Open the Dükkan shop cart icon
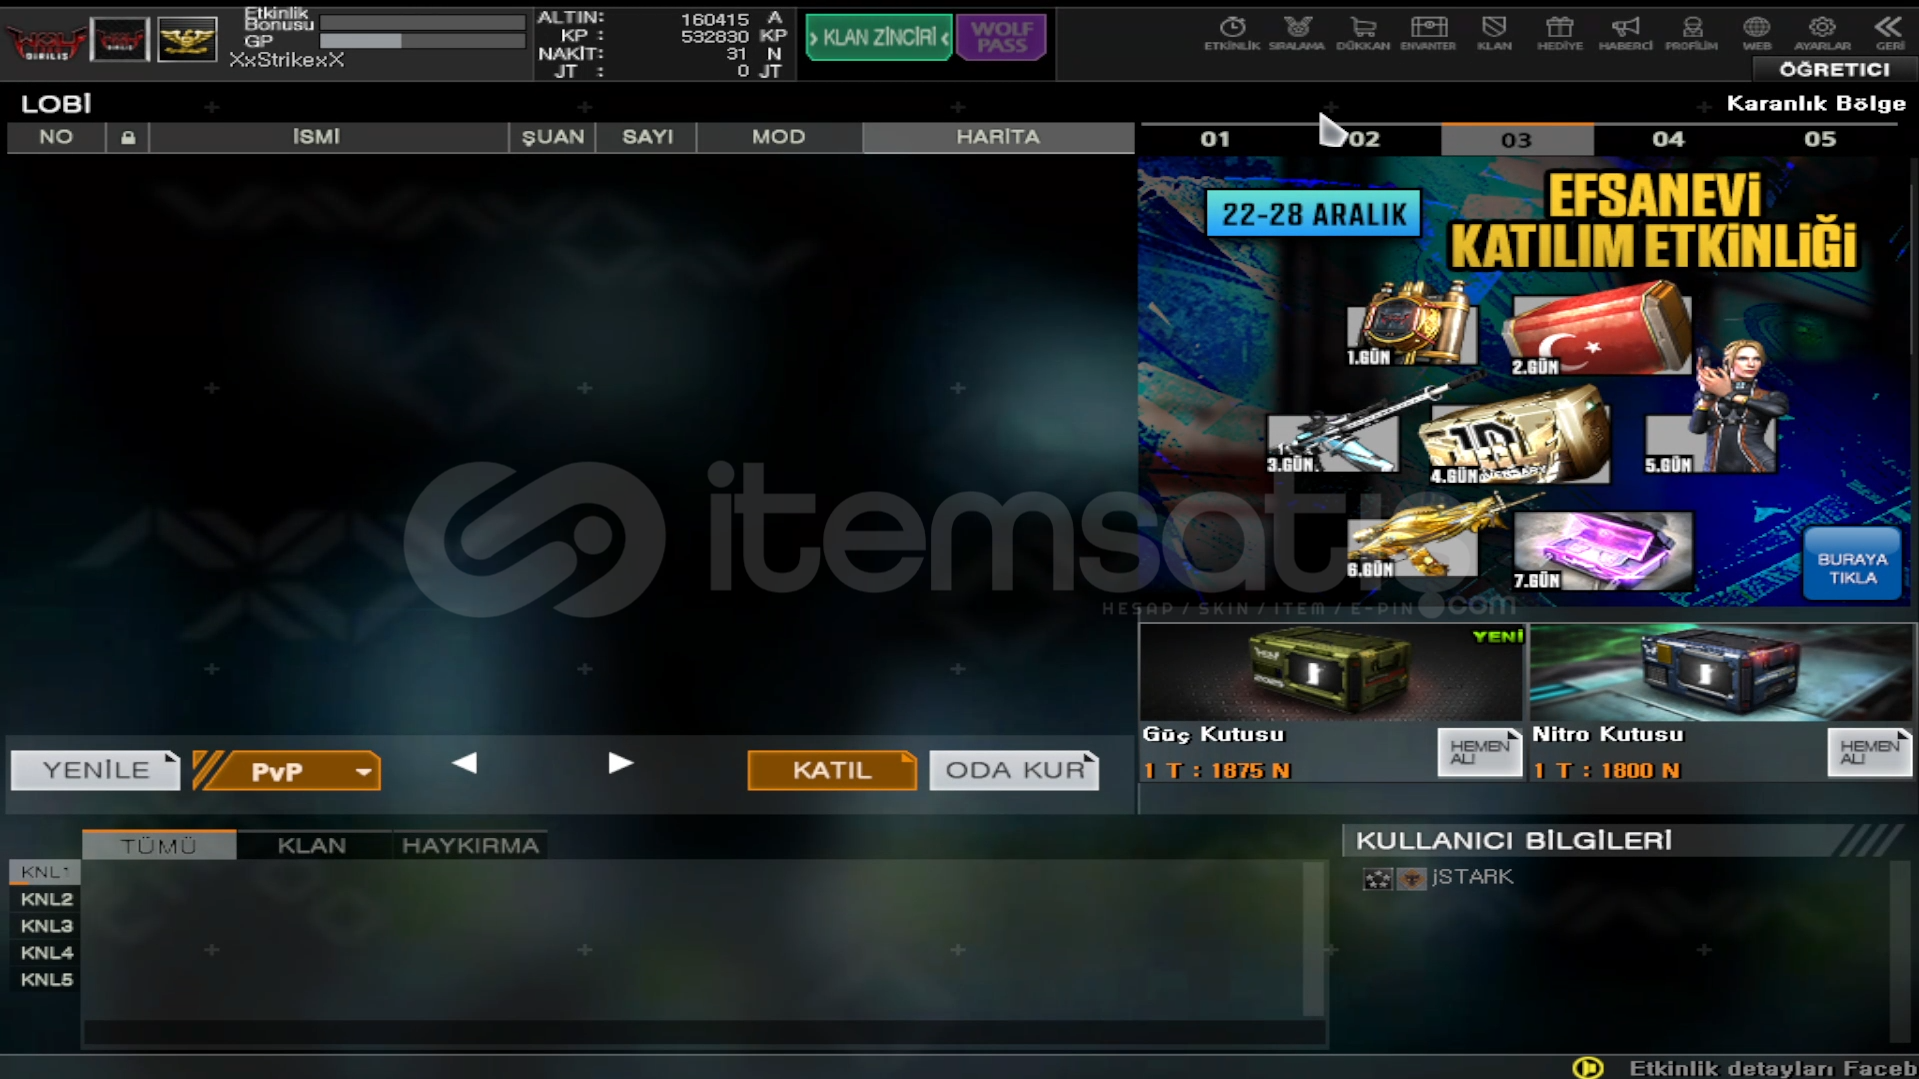The width and height of the screenshot is (1919, 1079). tap(1363, 33)
